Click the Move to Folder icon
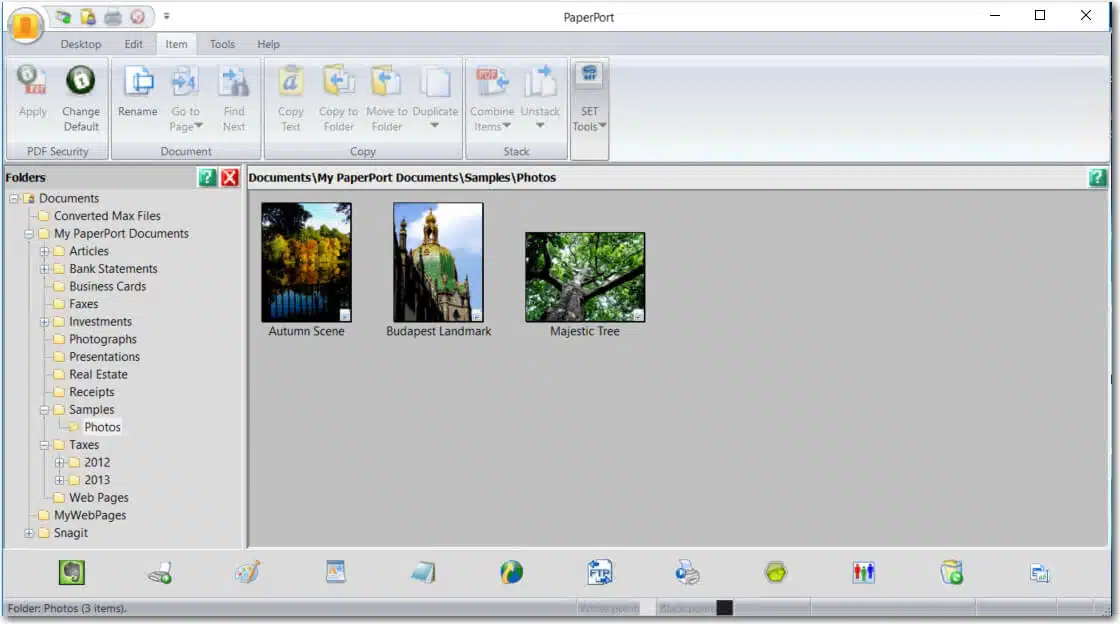The height and width of the screenshot is (624, 1120). tap(386, 81)
